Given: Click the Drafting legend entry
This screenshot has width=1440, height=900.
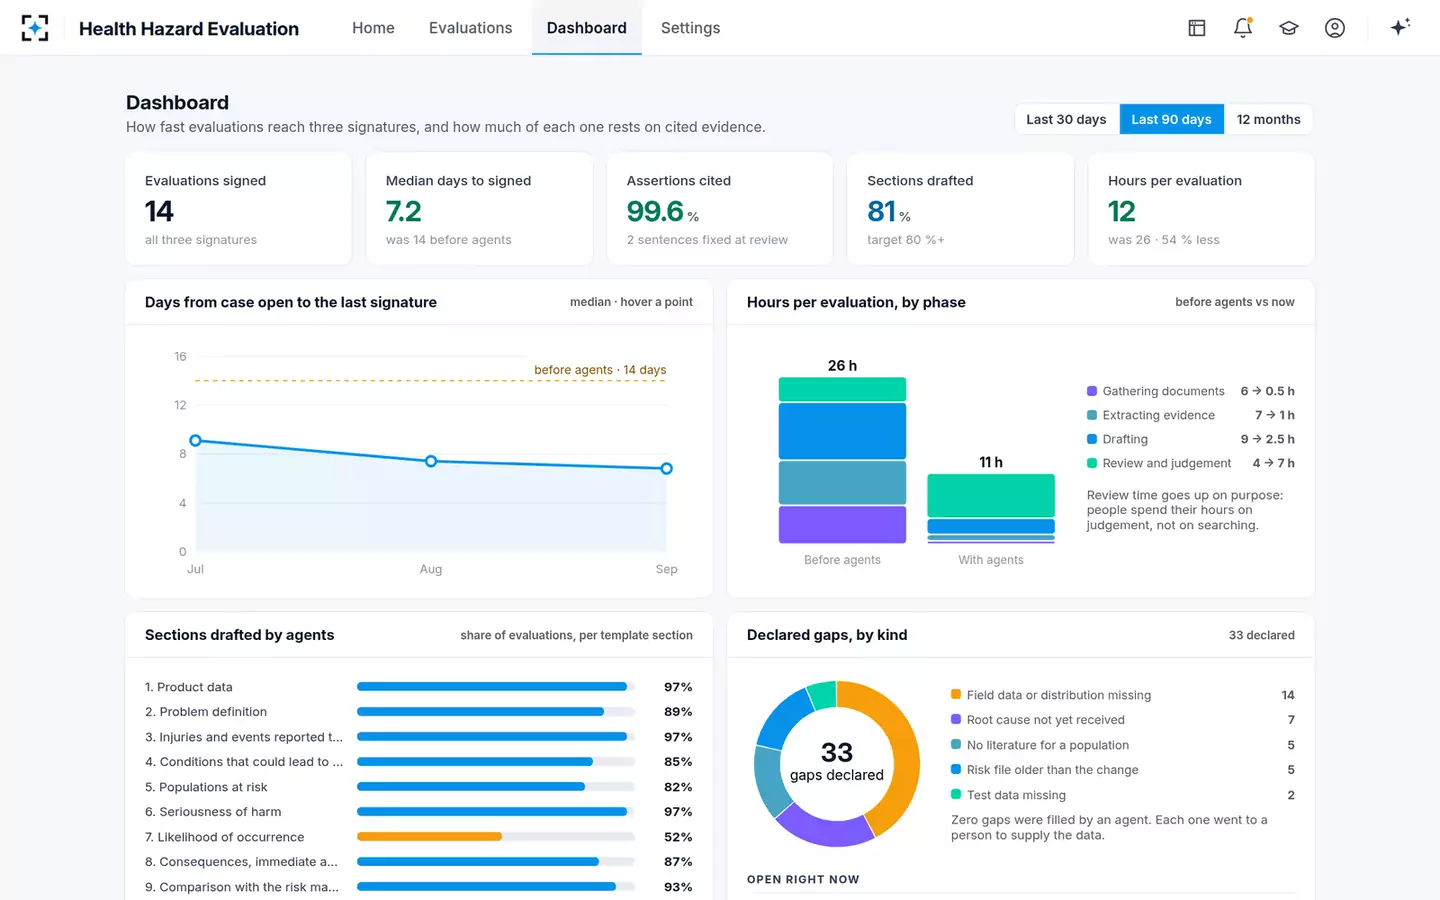Looking at the screenshot, I should [x=1190, y=439].
